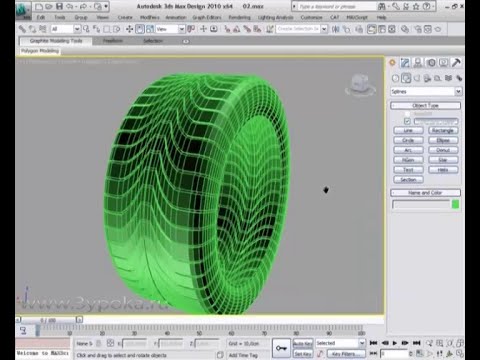Click the Open File icon in quick access toolbar
Image resolution: width=480 pixels, height=360 pixels.
tap(49, 6)
